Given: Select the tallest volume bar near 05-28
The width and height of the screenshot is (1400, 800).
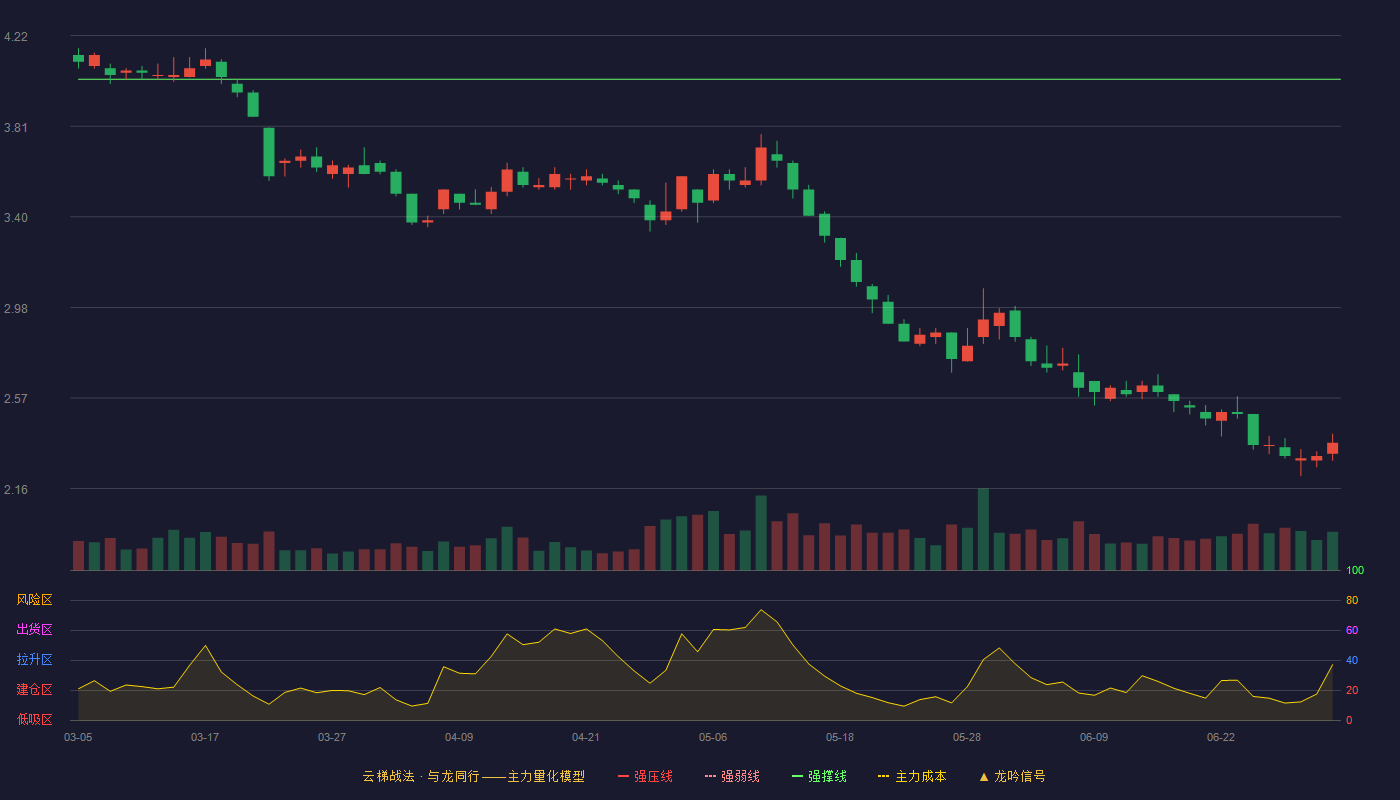Looking at the screenshot, I should pyautogui.click(x=983, y=529).
